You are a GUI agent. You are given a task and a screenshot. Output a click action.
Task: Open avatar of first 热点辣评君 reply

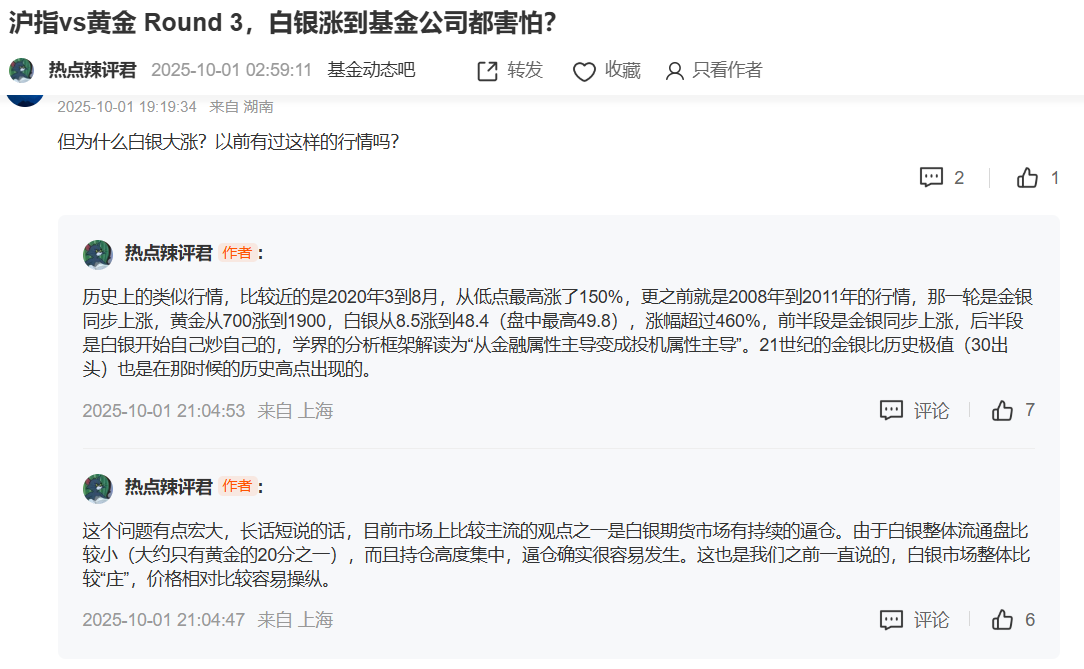pyautogui.click(x=97, y=254)
